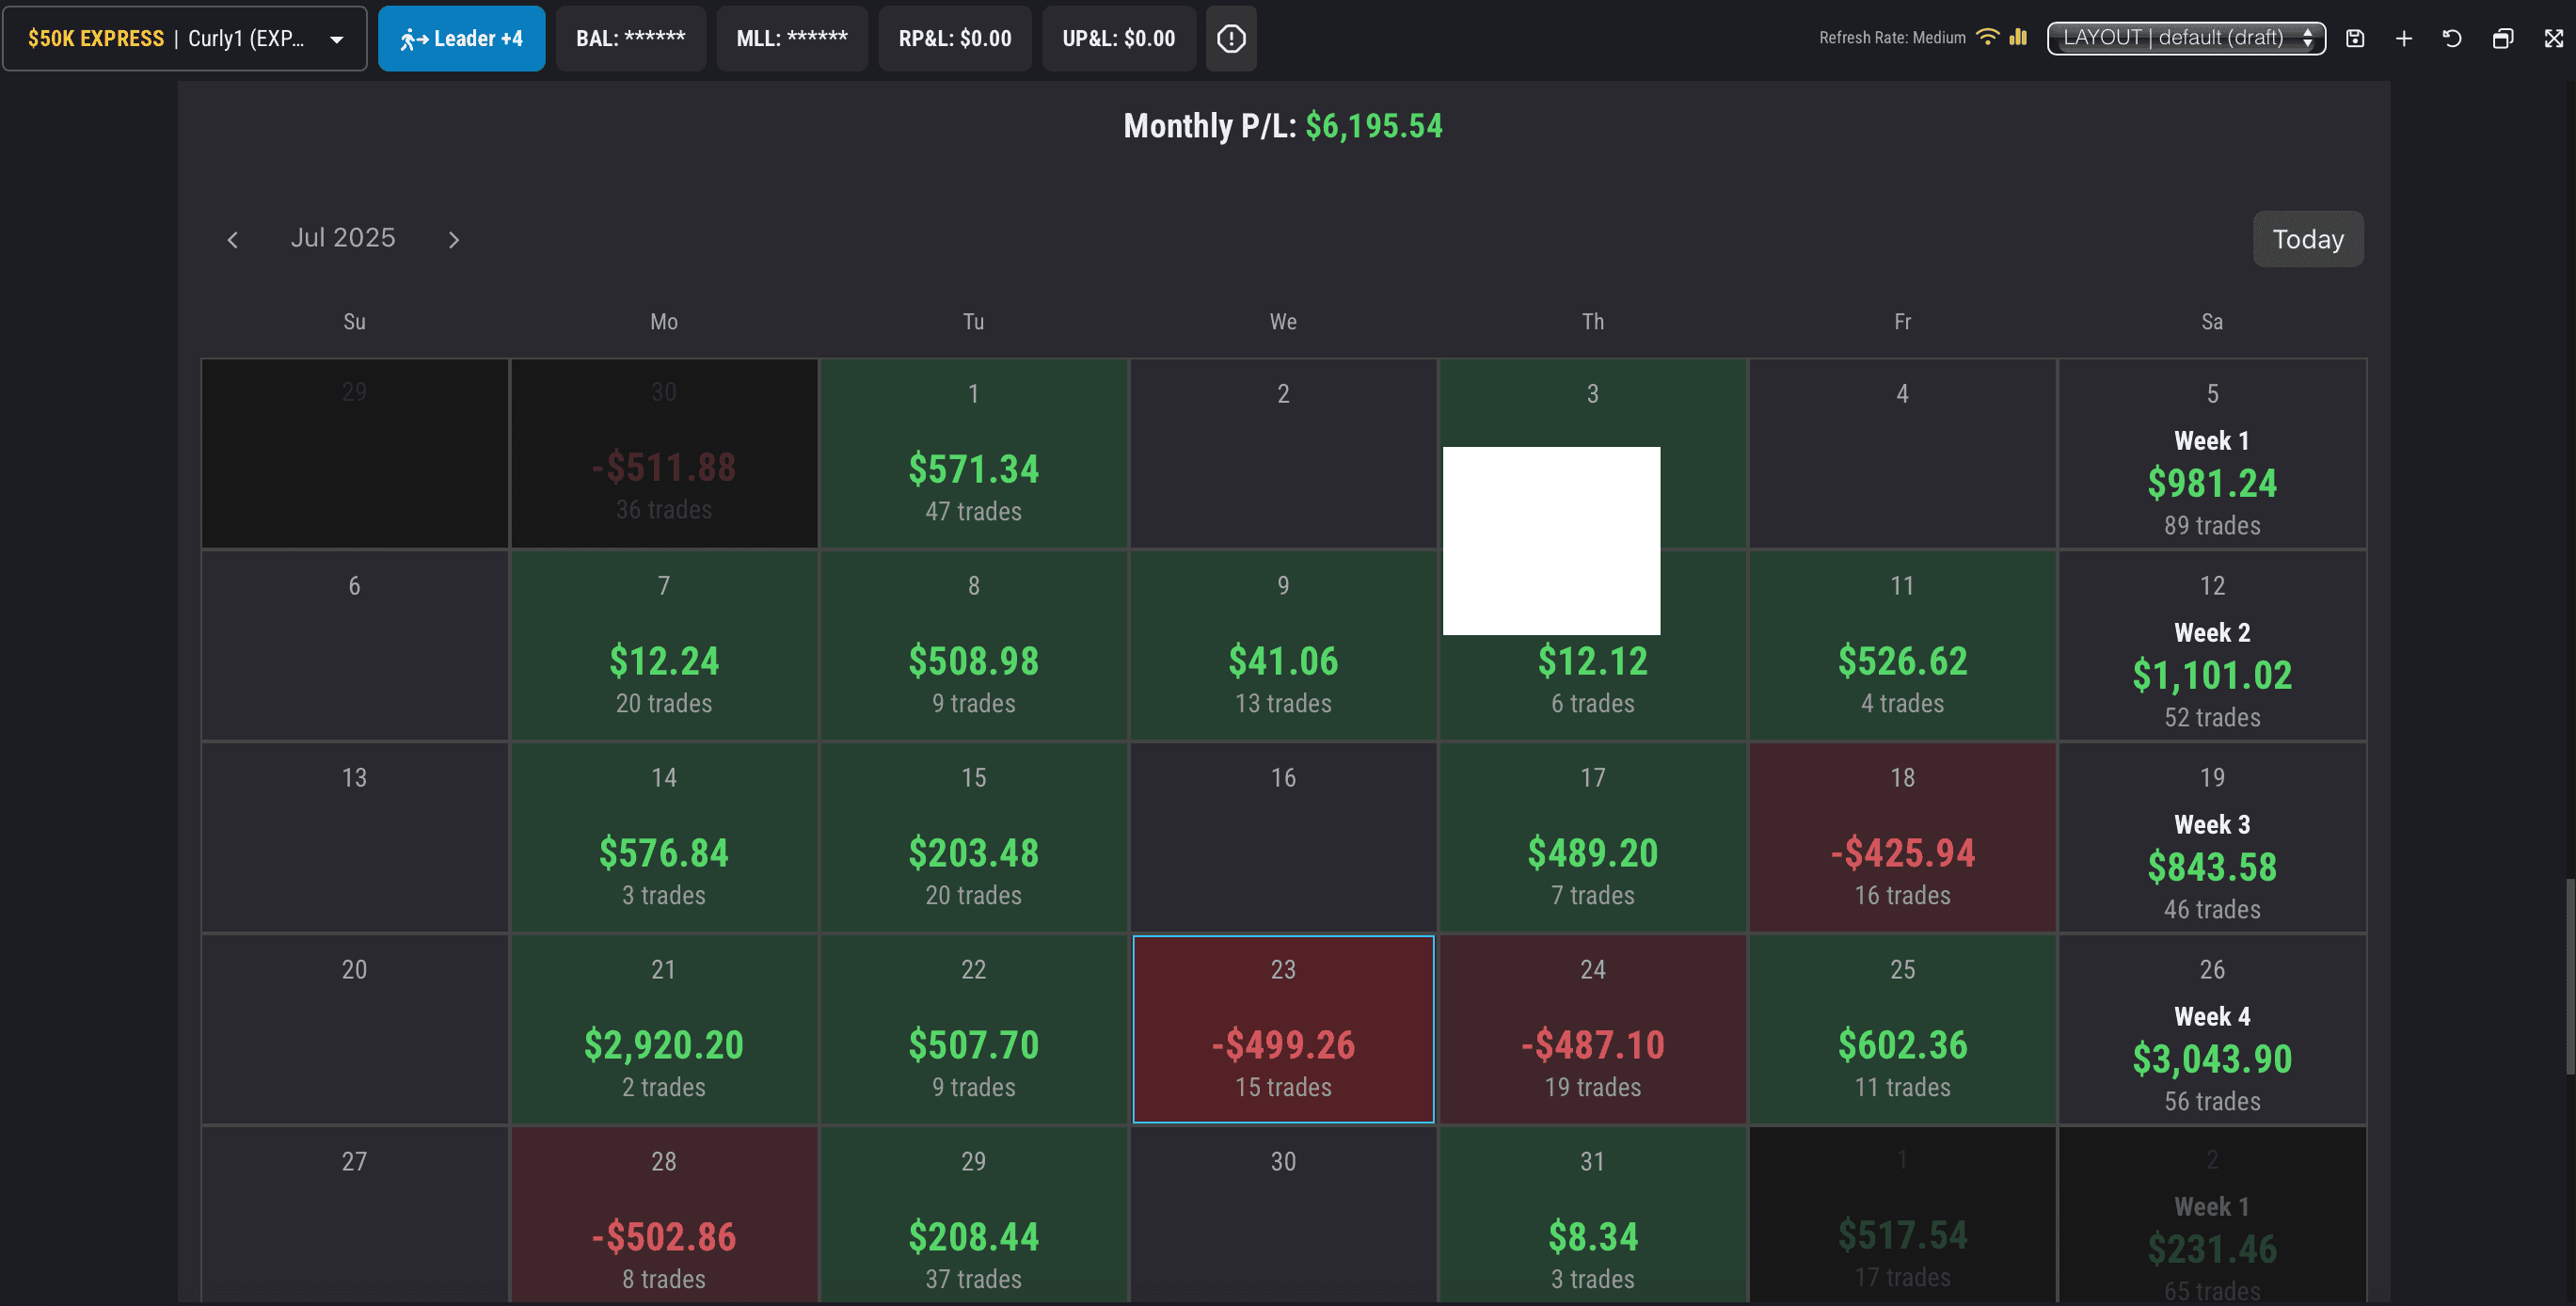
Task: Click the reset layout circular arrow icon
Action: click(2452, 38)
